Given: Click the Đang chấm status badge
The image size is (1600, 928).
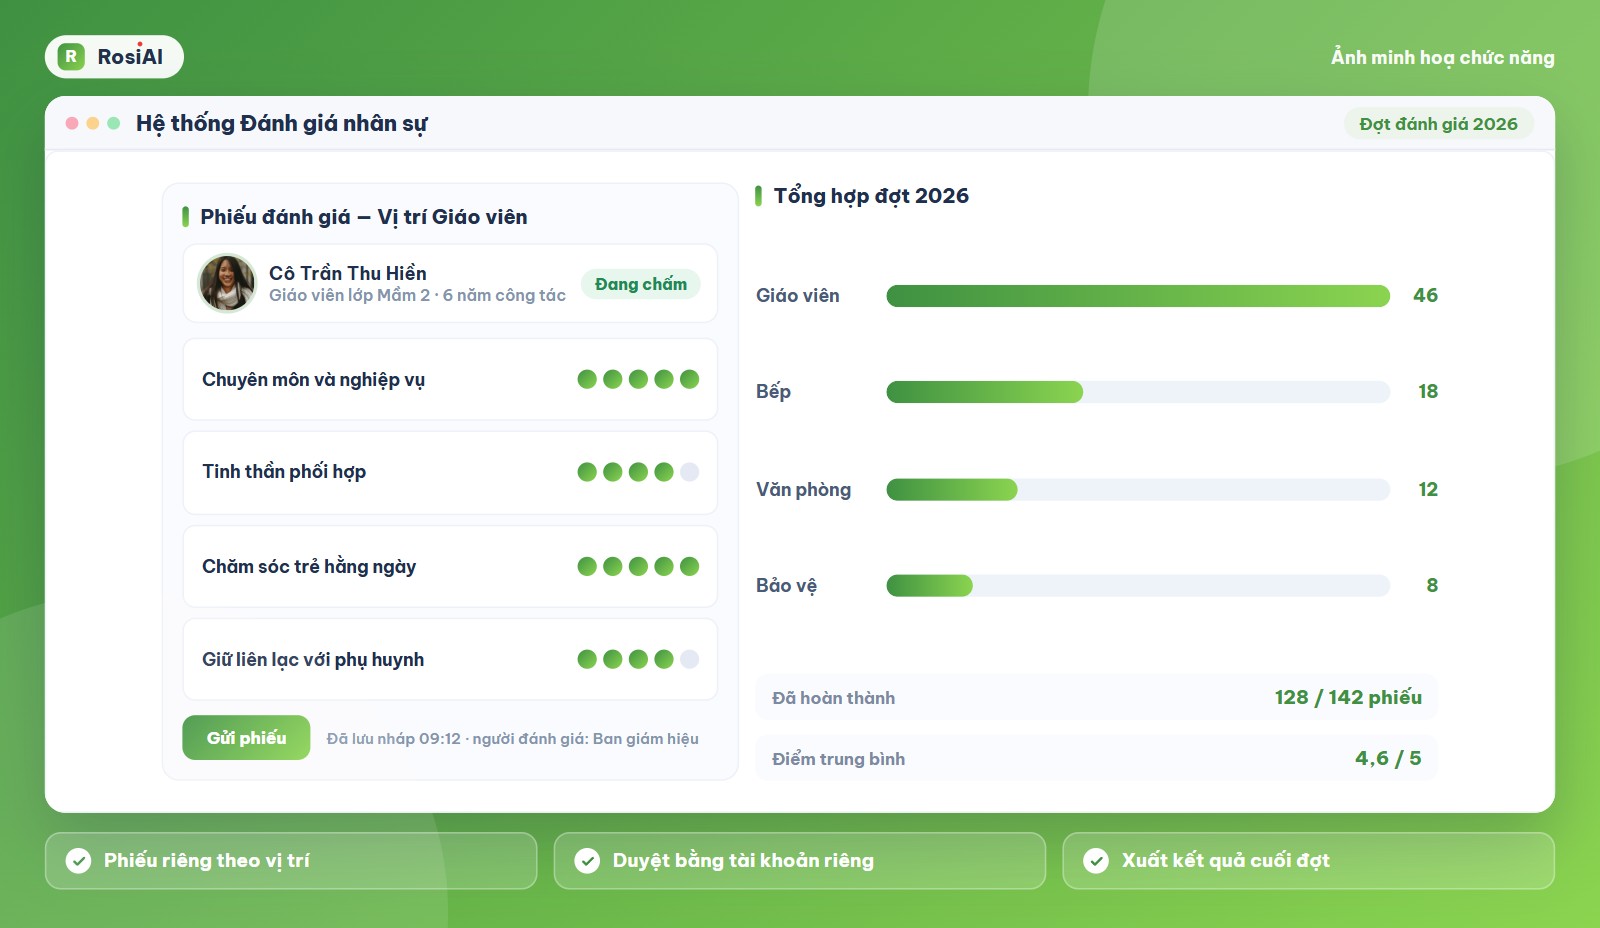Looking at the screenshot, I should pos(641,284).
